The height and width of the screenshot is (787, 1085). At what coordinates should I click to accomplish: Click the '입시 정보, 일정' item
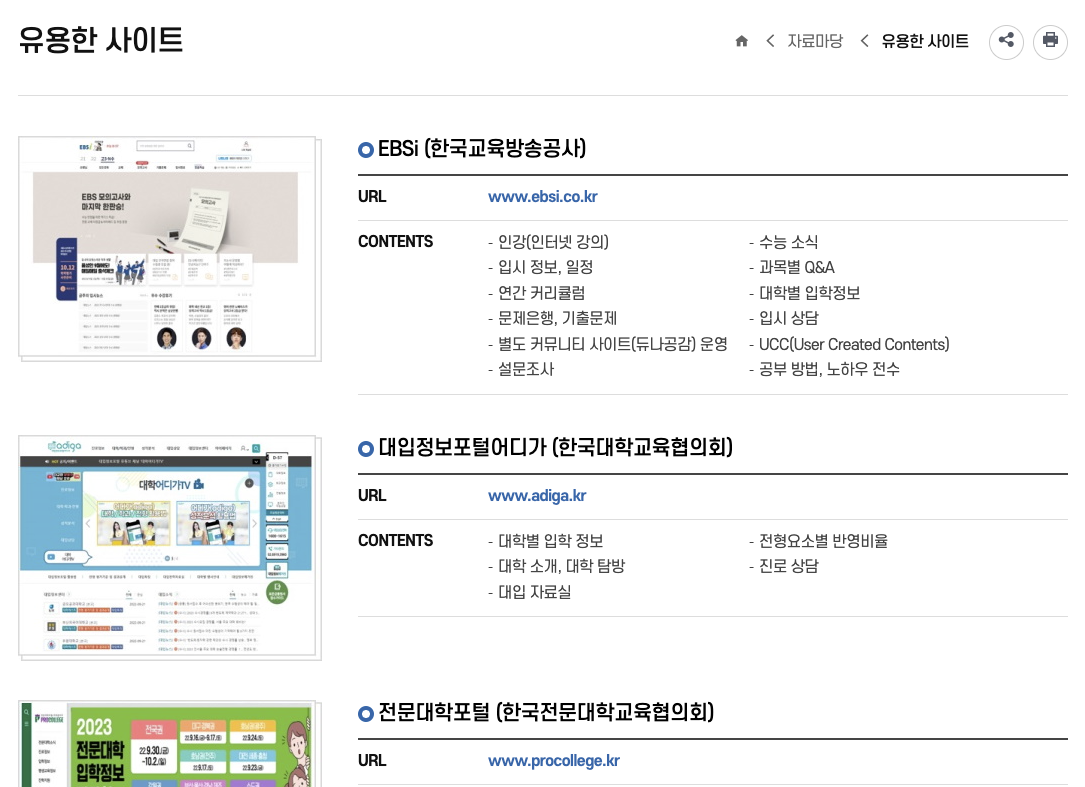(x=540, y=267)
